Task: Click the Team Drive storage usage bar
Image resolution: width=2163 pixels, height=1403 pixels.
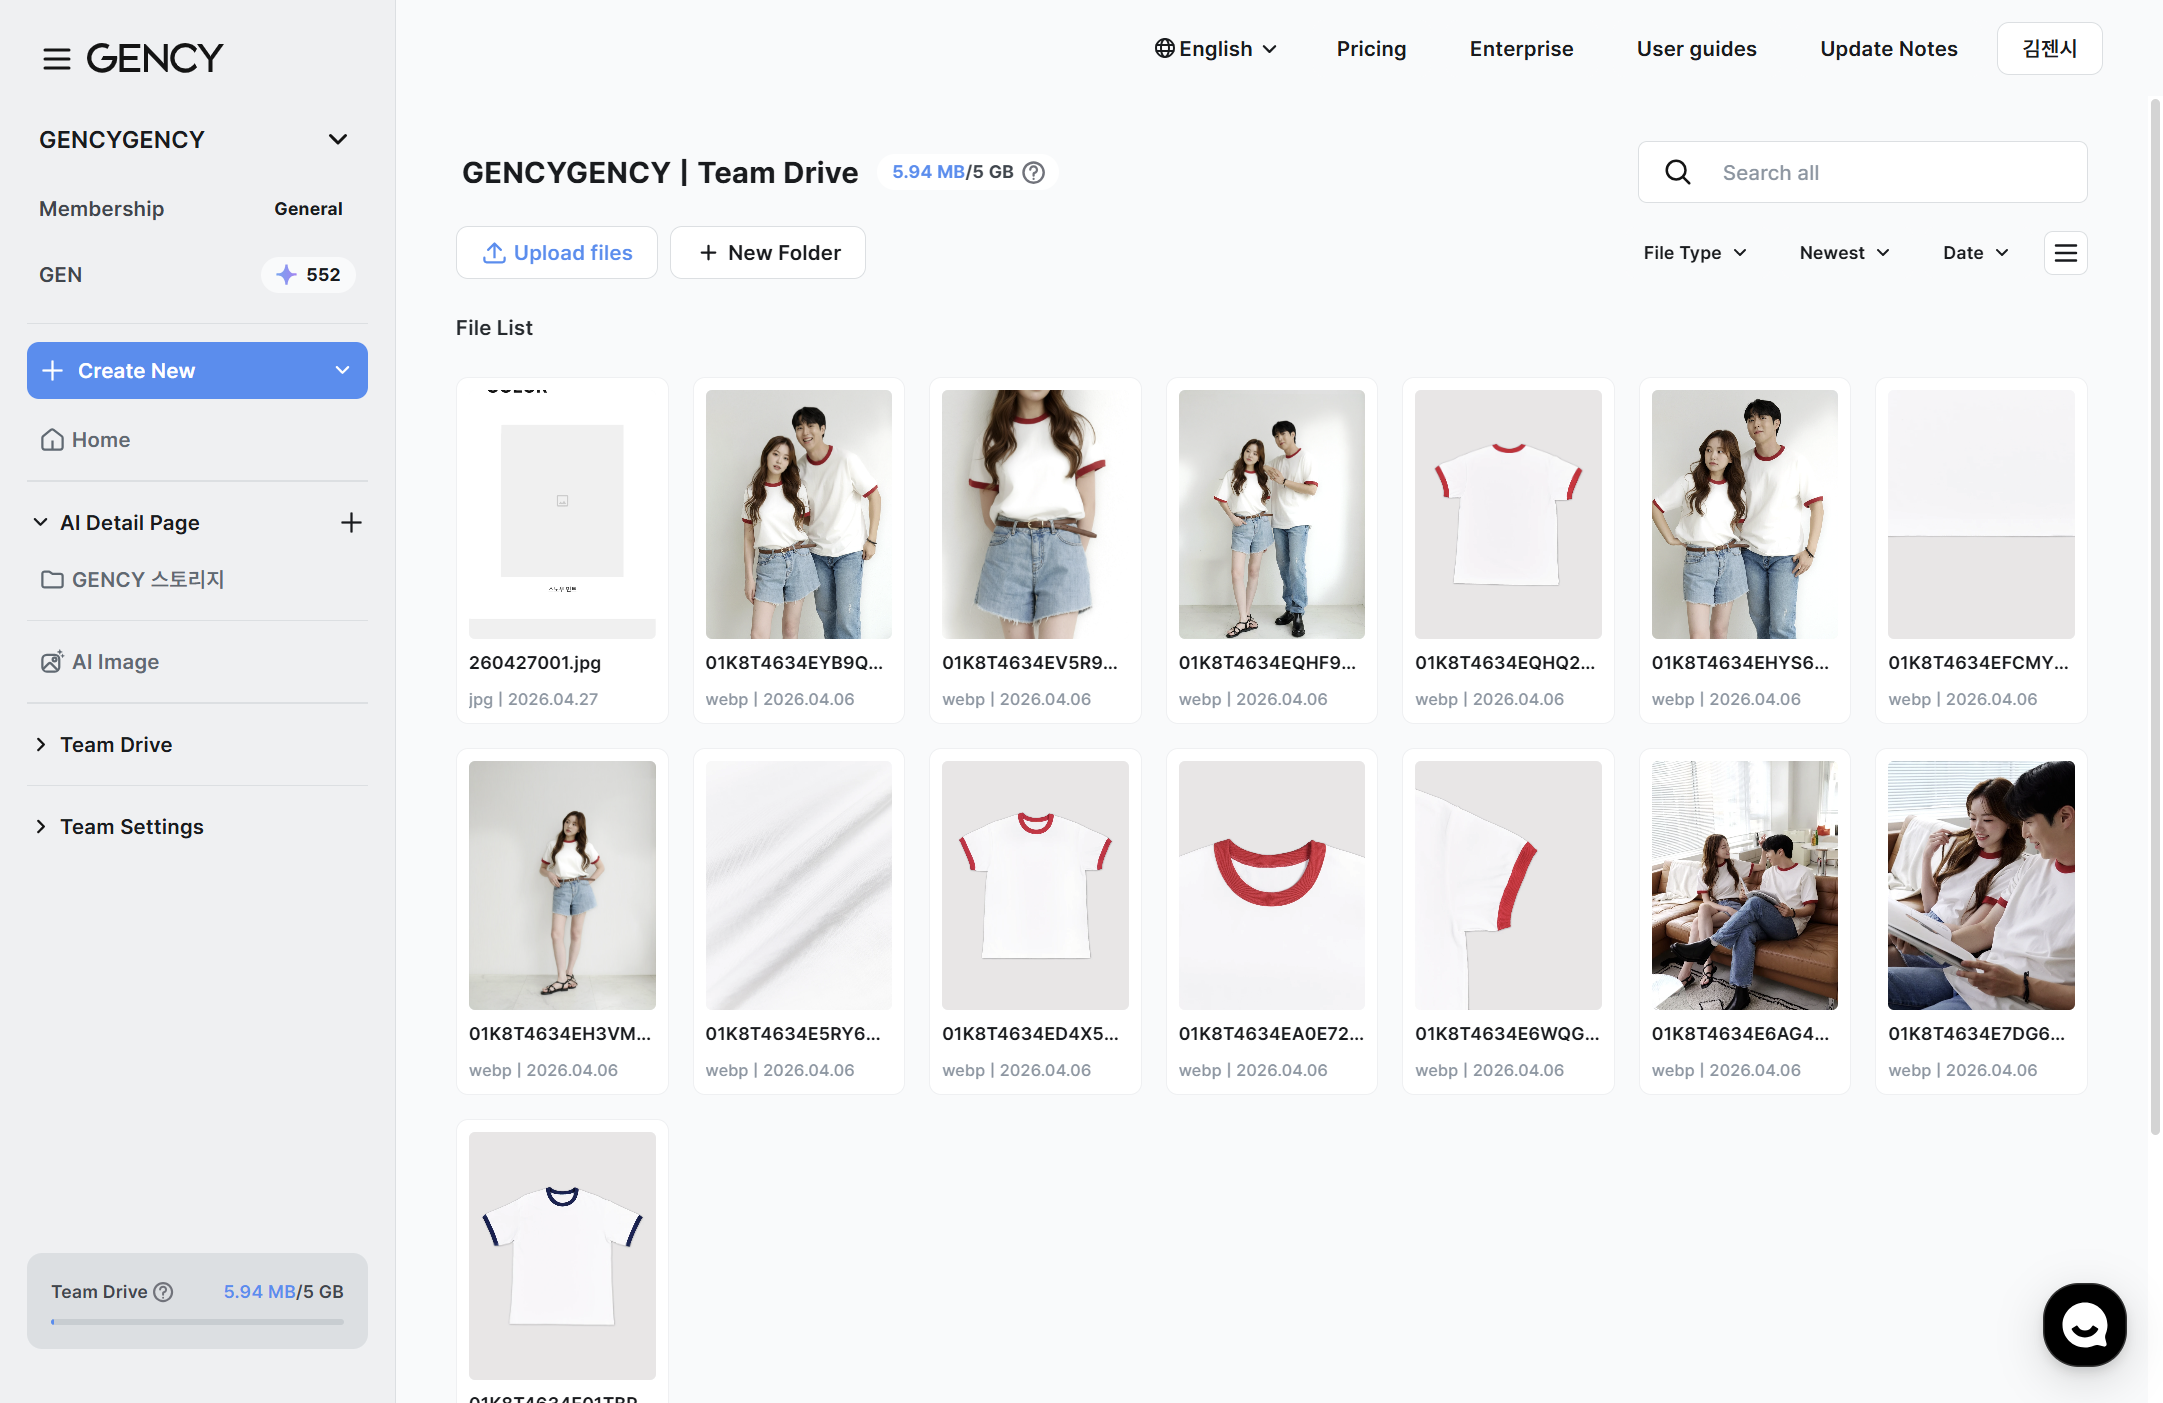Action: pyautogui.click(x=197, y=1322)
